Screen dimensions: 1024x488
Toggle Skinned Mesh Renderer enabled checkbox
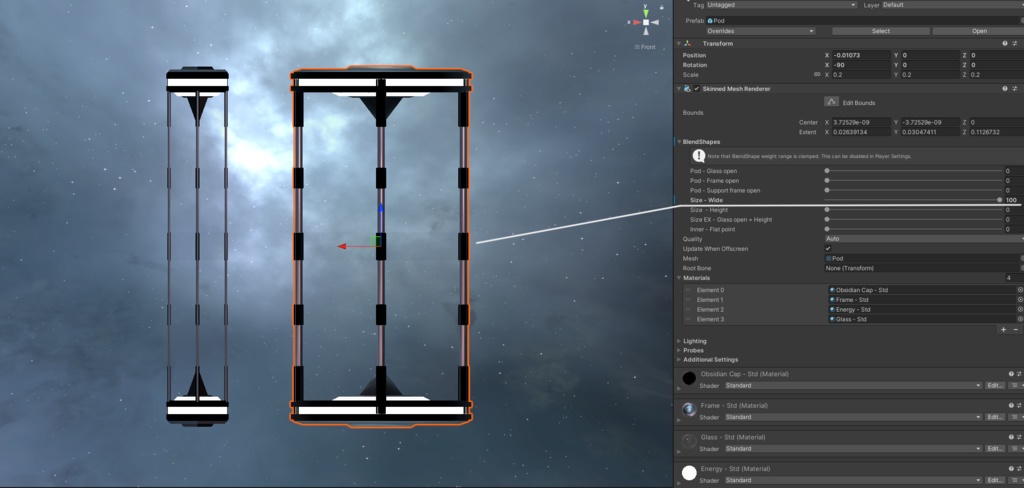[697, 89]
